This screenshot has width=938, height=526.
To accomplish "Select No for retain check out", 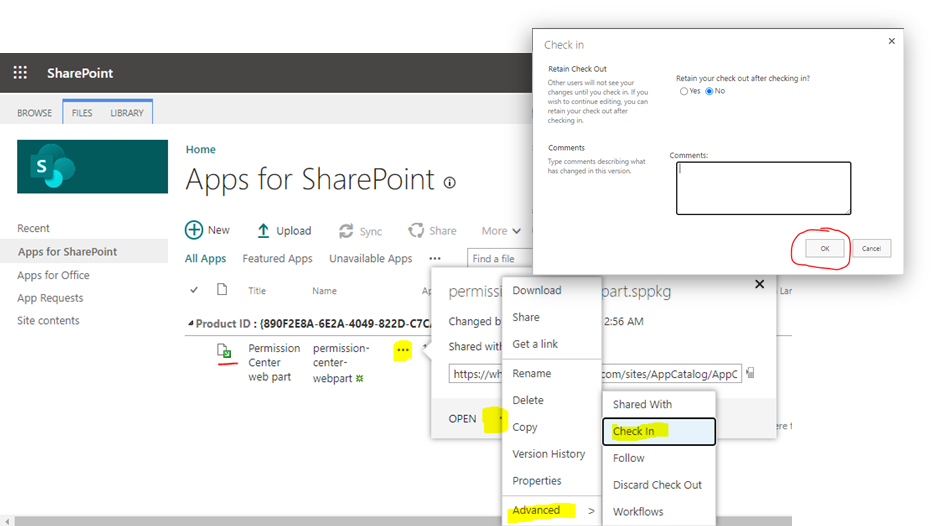I will pyautogui.click(x=709, y=92).
